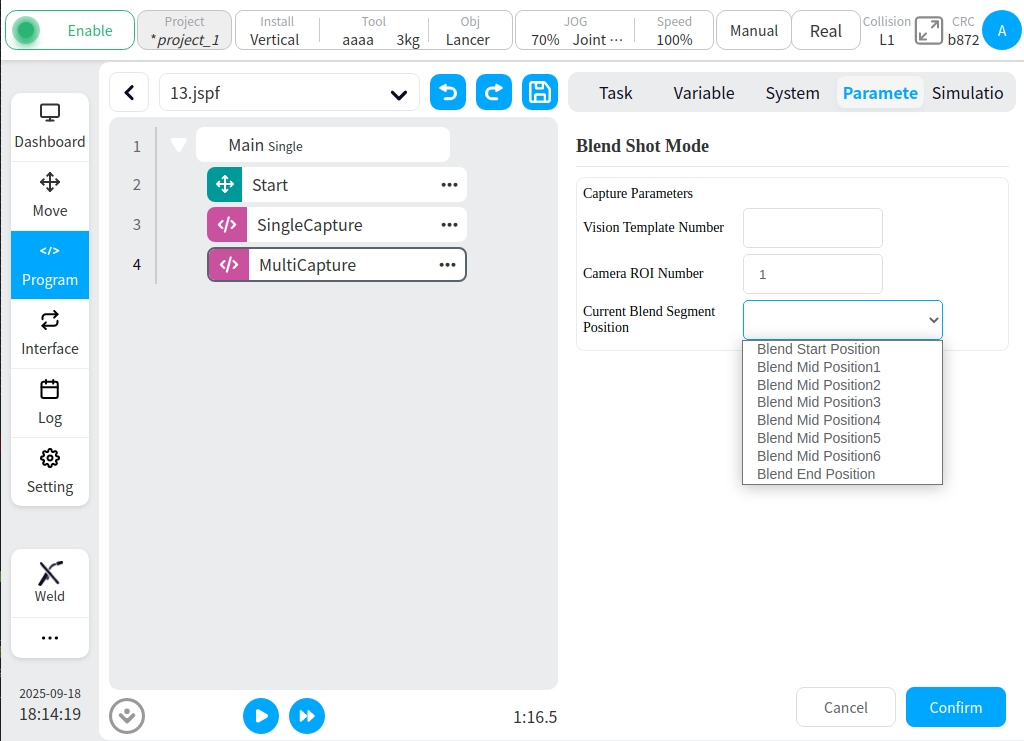Open the 13.jspf file dropdown
Screen dimensions: 1024x741
coord(289,94)
